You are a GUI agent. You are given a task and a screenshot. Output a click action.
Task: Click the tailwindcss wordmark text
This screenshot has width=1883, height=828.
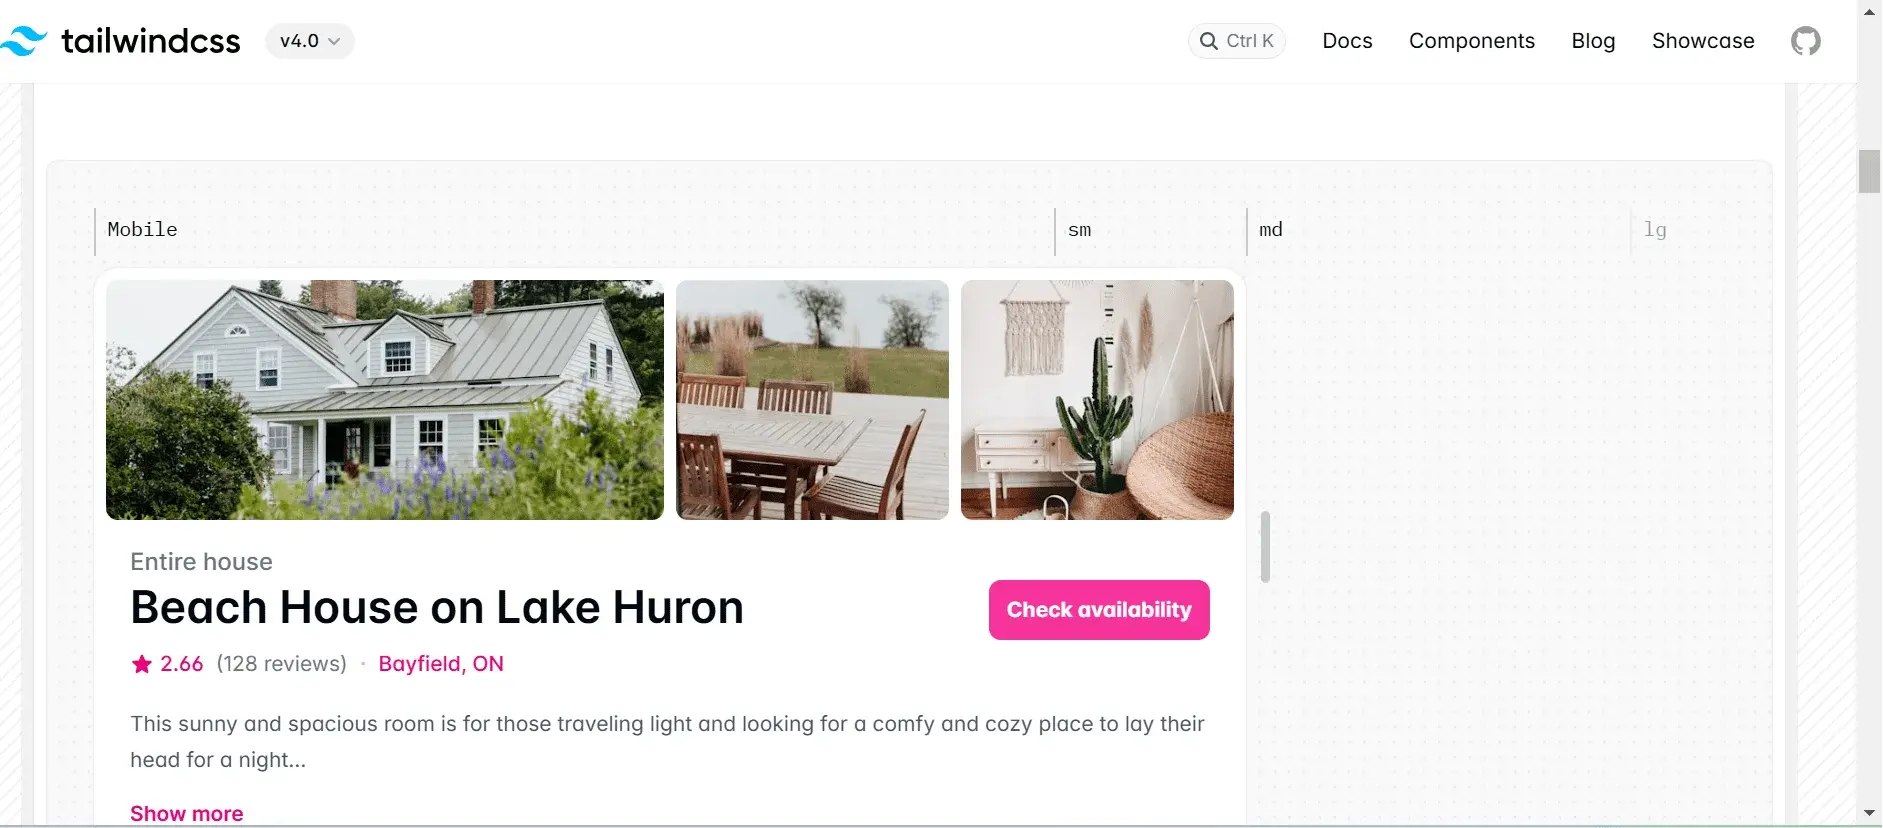pos(151,41)
